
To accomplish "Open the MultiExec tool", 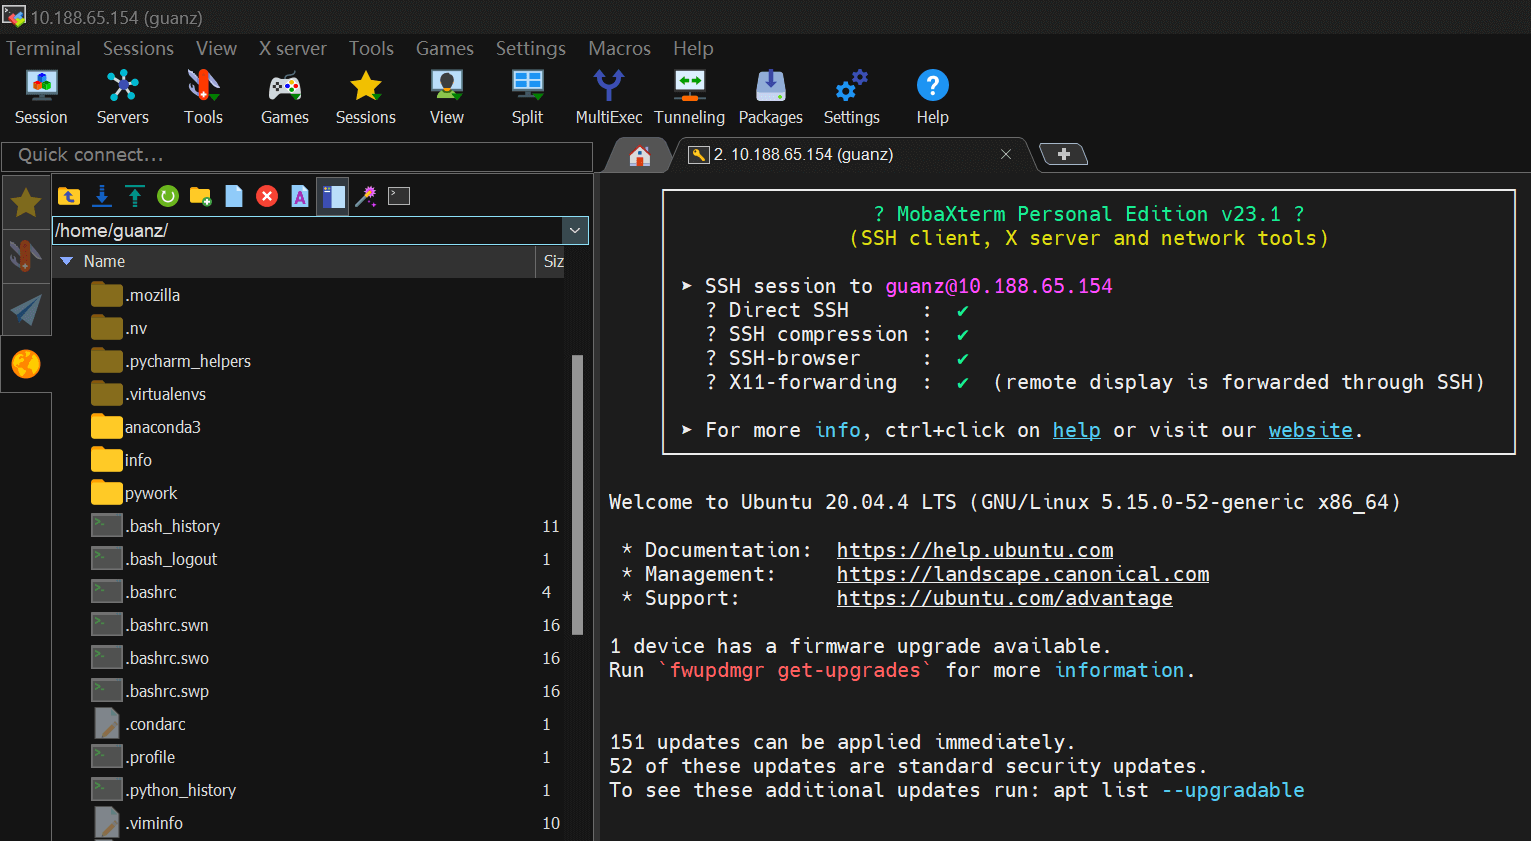I will [608, 97].
